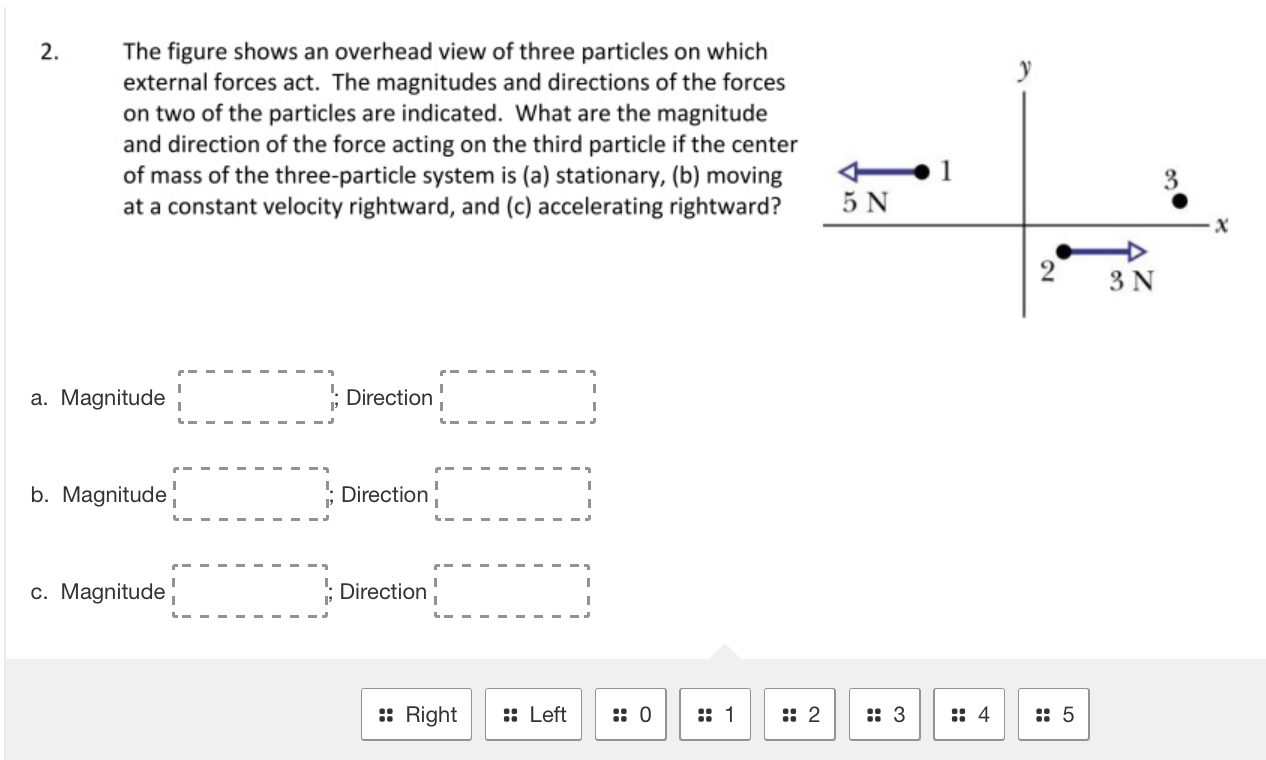Click the Direction box for part c
This screenshot has width=1266, height=760.
(511, 591)
